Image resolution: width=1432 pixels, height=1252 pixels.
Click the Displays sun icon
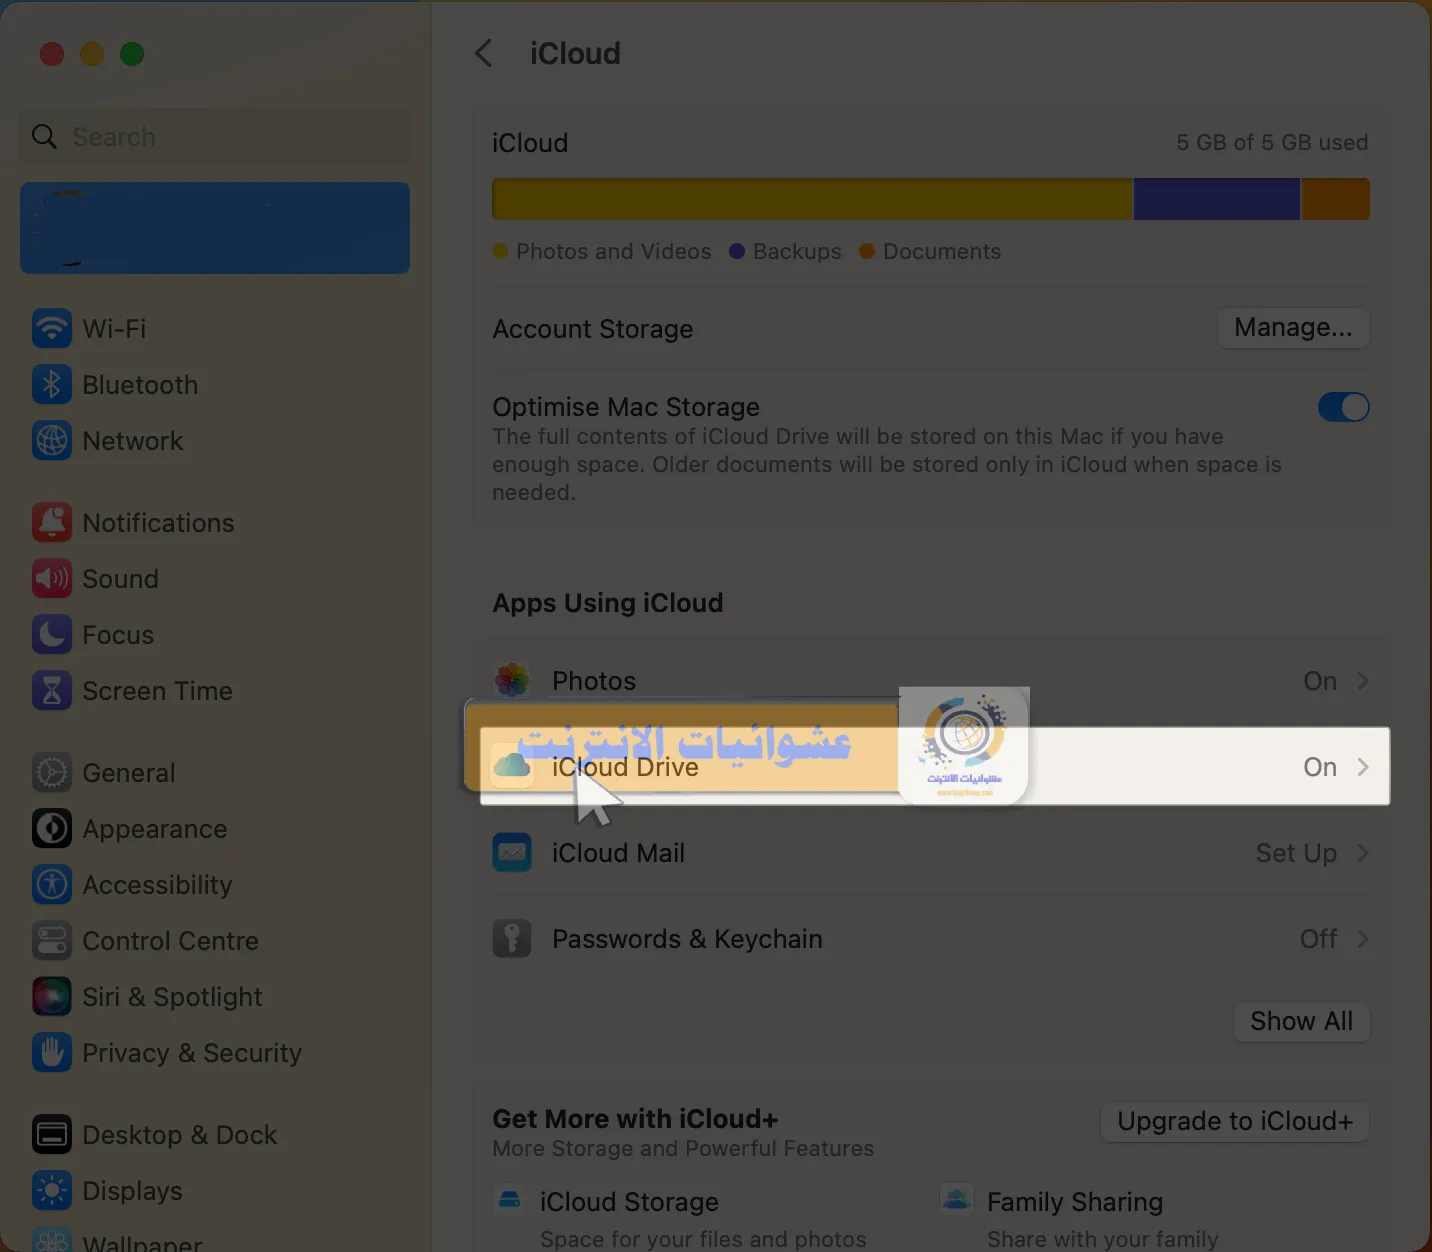click(52, 1190)
